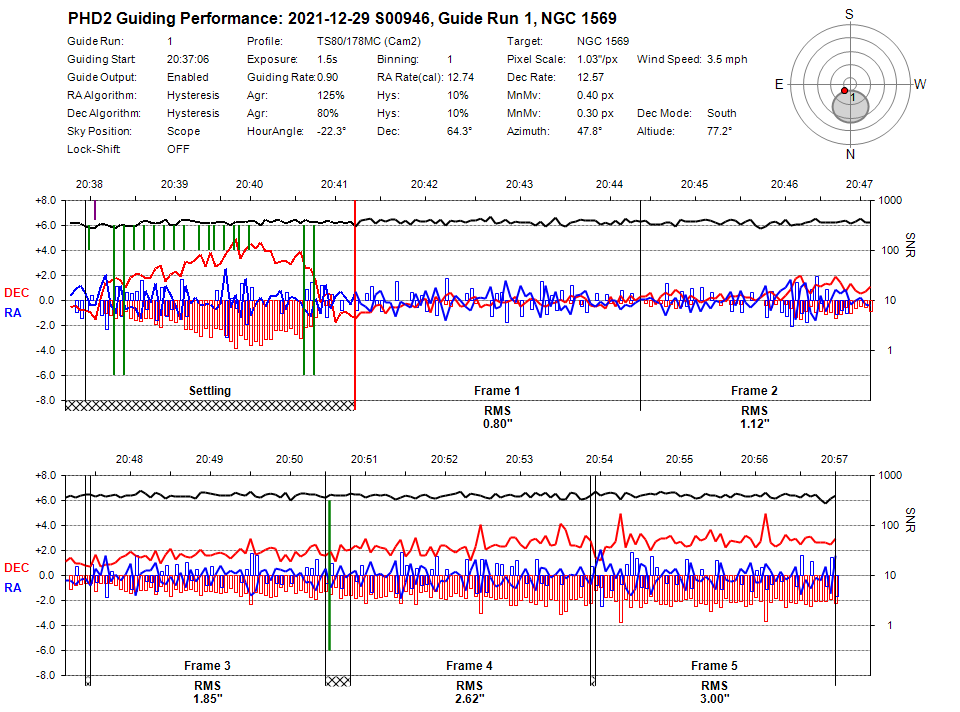The width and height of the screenshot is (960, 712).
Task: Click the 20:51 time label on lower axis
Action: tap(364, 459)
